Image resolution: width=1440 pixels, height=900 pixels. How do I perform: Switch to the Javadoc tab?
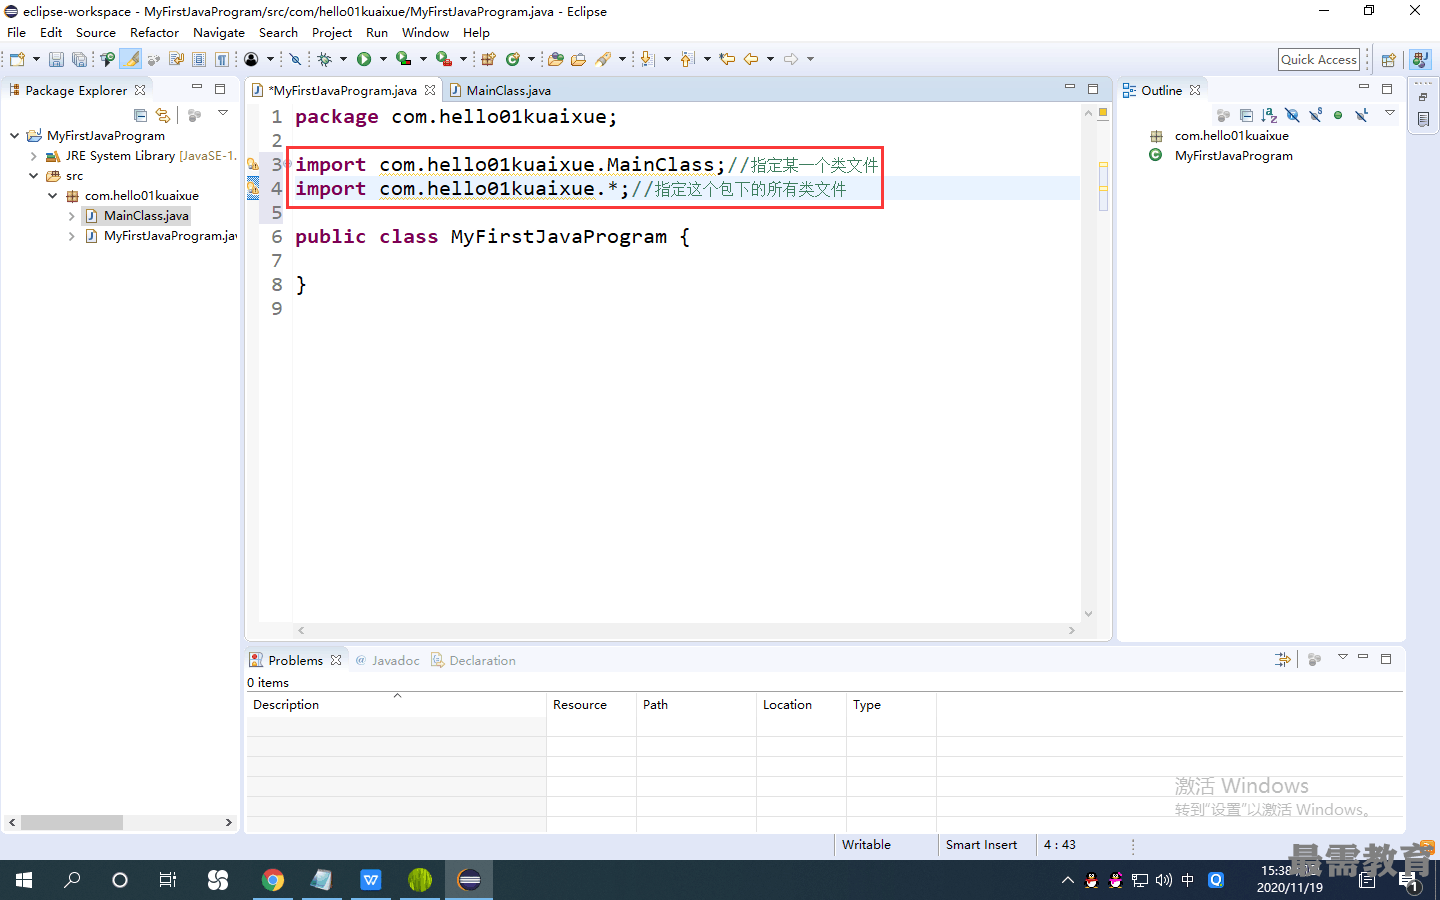coord(388,661)
